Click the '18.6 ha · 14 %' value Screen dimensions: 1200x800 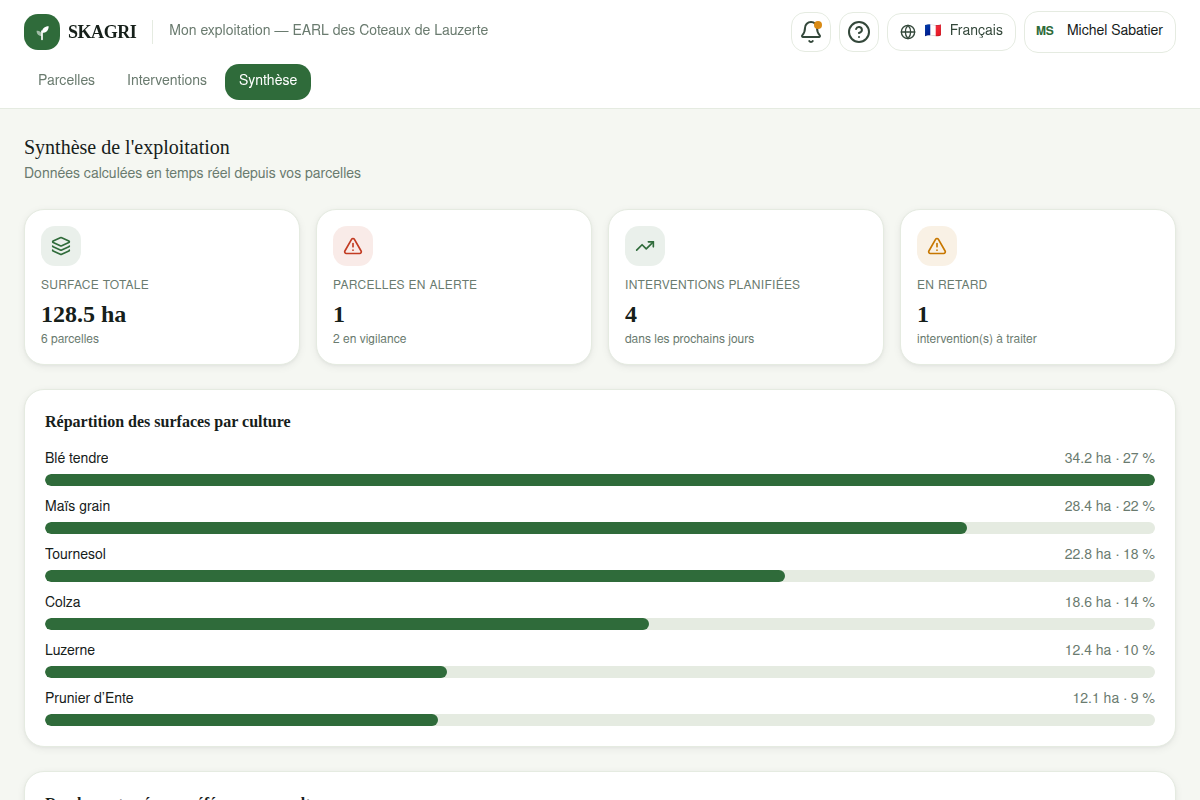pyautogui.click(x=1109, y=602)
